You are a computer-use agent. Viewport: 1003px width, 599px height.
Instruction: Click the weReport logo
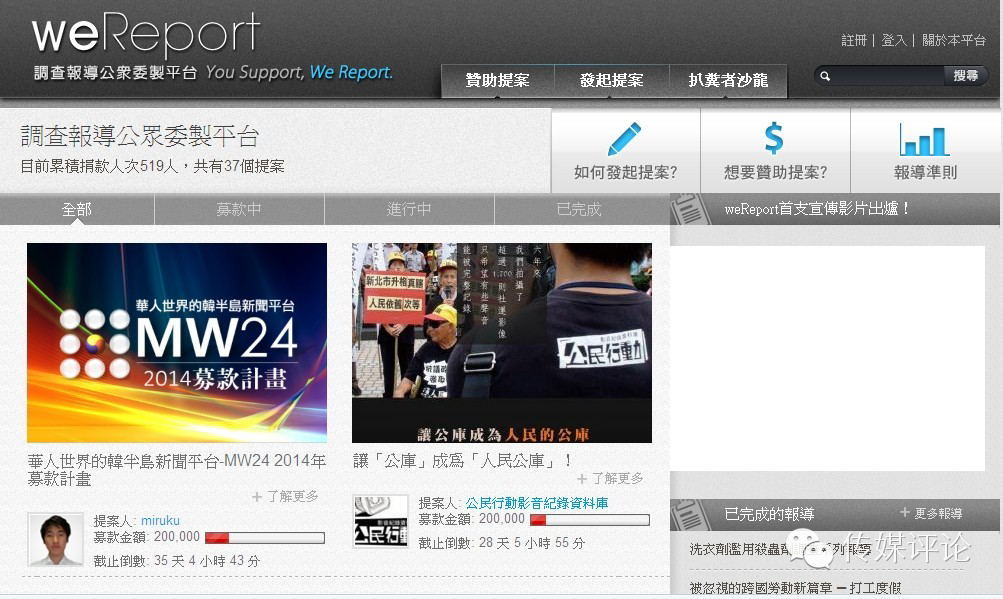click(146, 33)
